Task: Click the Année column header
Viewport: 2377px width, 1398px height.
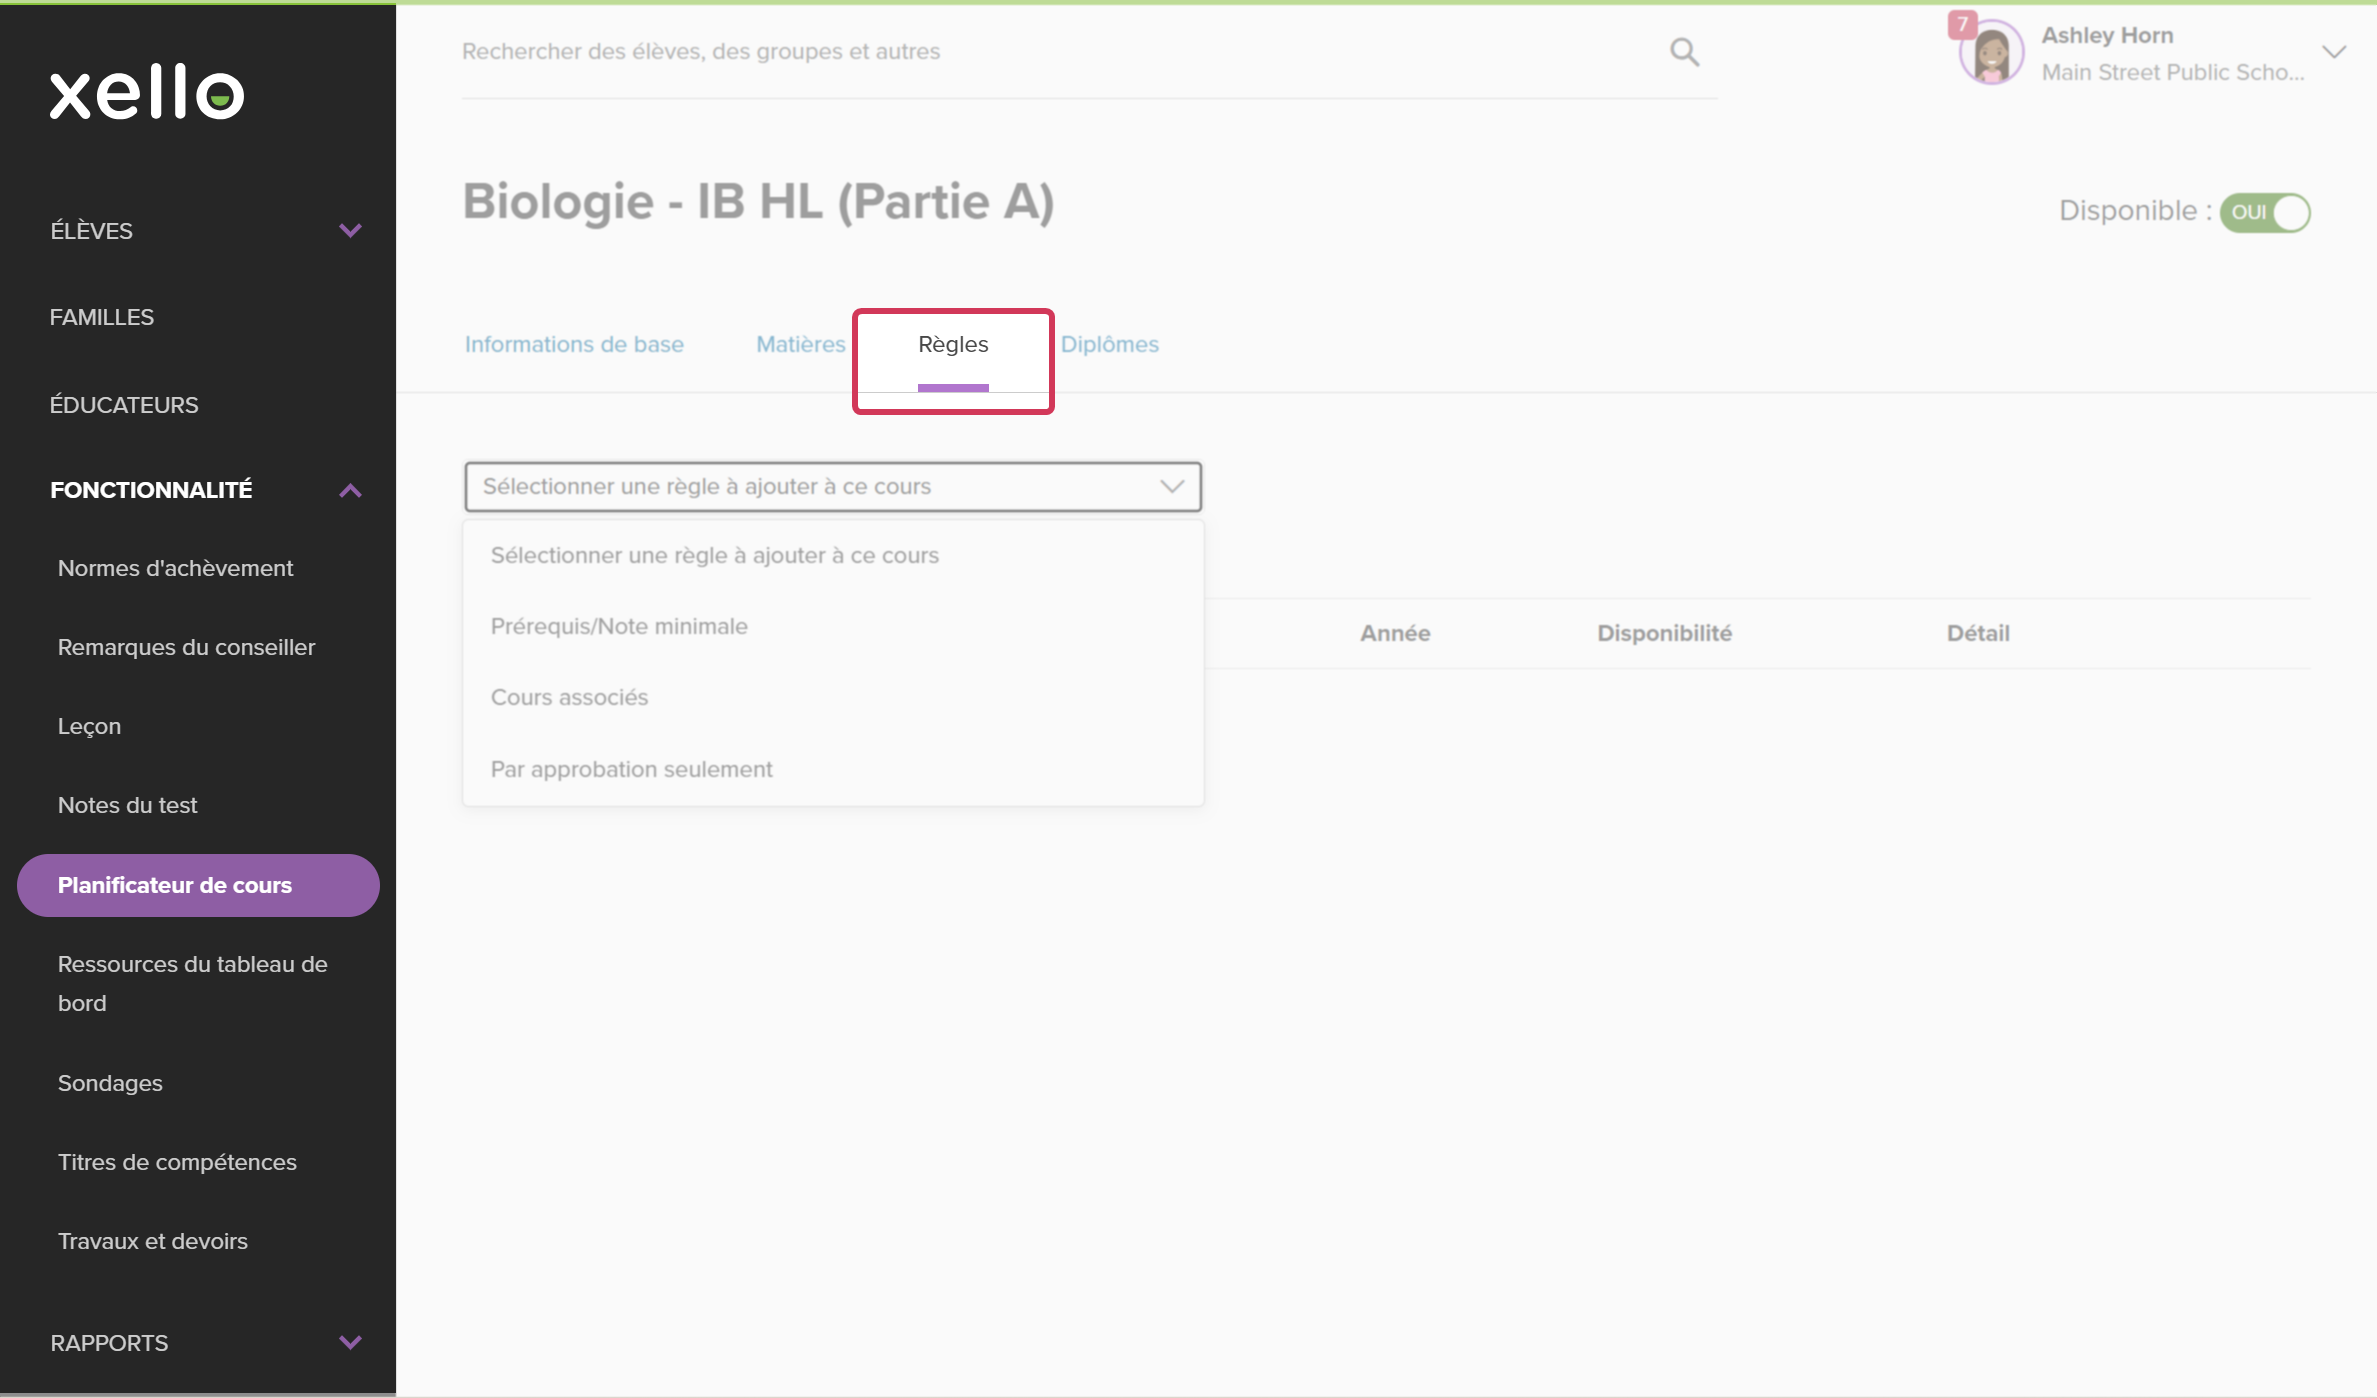Action: [1395, 633]
